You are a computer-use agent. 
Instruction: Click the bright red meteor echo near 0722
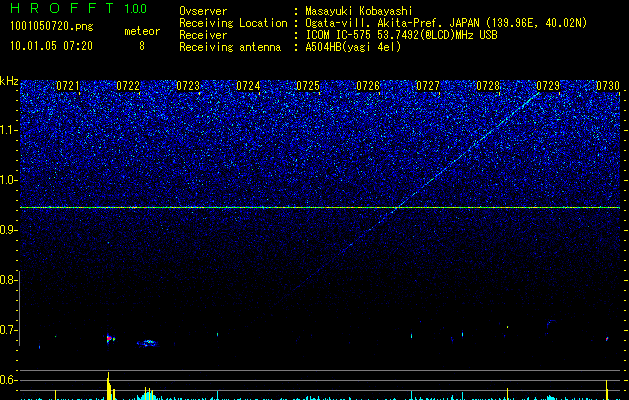tap(110, 339)
